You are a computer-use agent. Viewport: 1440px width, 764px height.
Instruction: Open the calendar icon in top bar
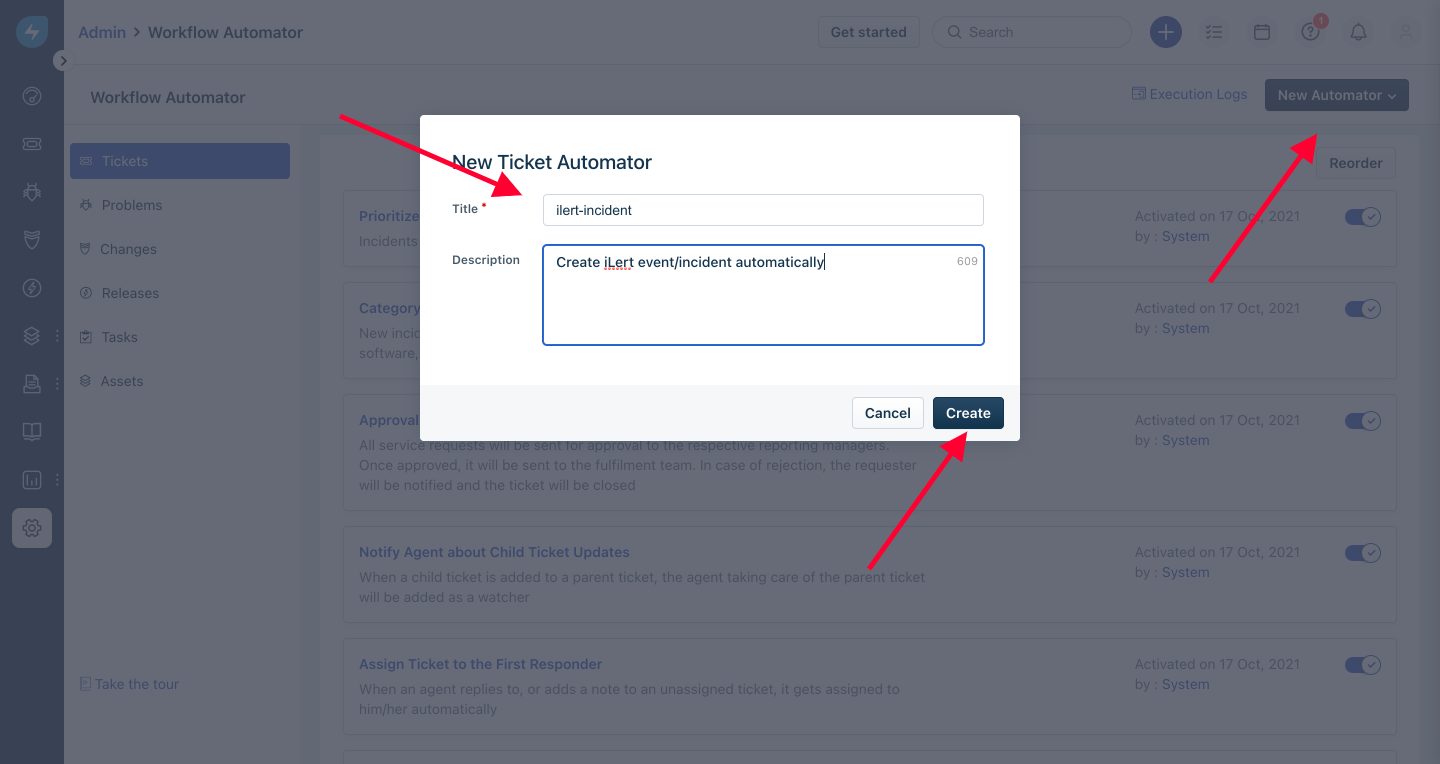1262,32
